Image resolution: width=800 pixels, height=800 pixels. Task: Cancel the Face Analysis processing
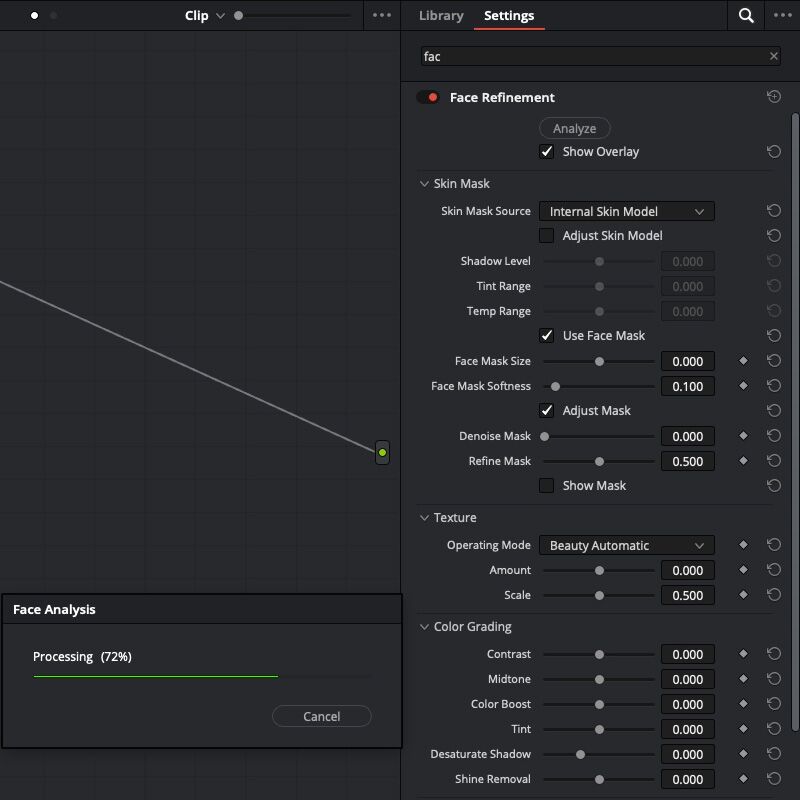(321, 716)
